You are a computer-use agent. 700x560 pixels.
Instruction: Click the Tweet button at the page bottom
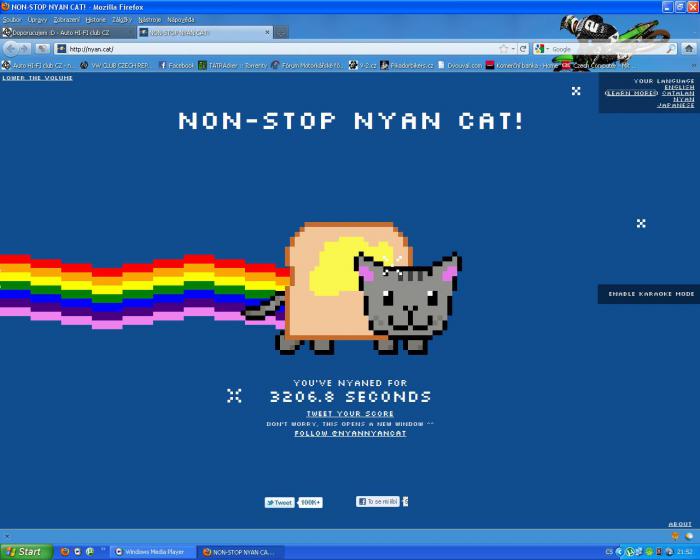(279, 502)
